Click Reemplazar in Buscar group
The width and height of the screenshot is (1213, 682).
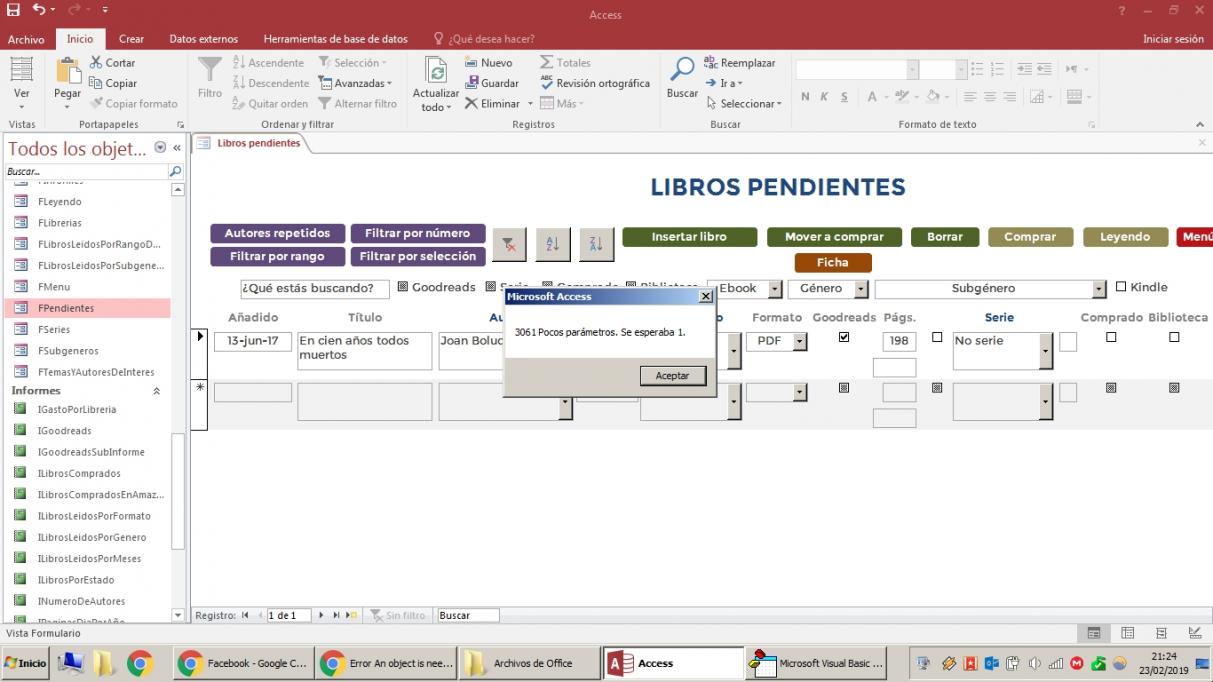click(x=739, y=62)
